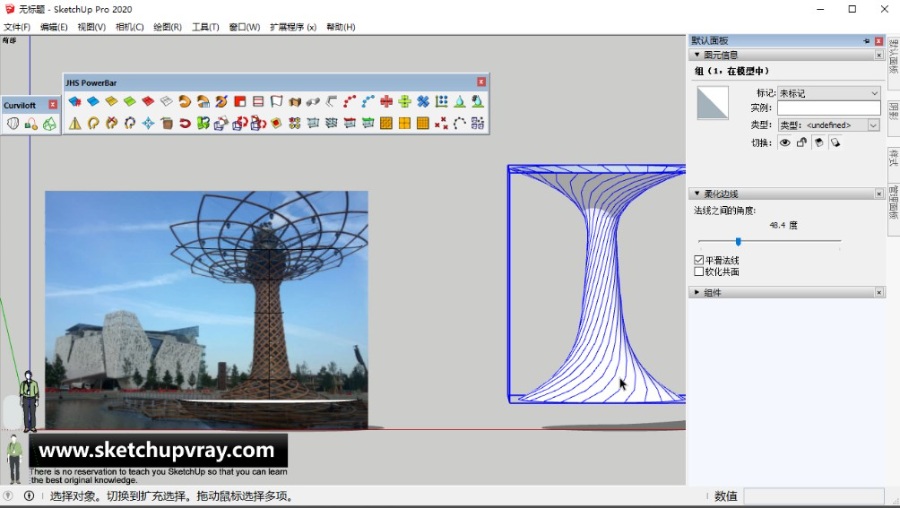
Task: Uncheck the 平滑法线 checkbox
Action: (699, 260)
